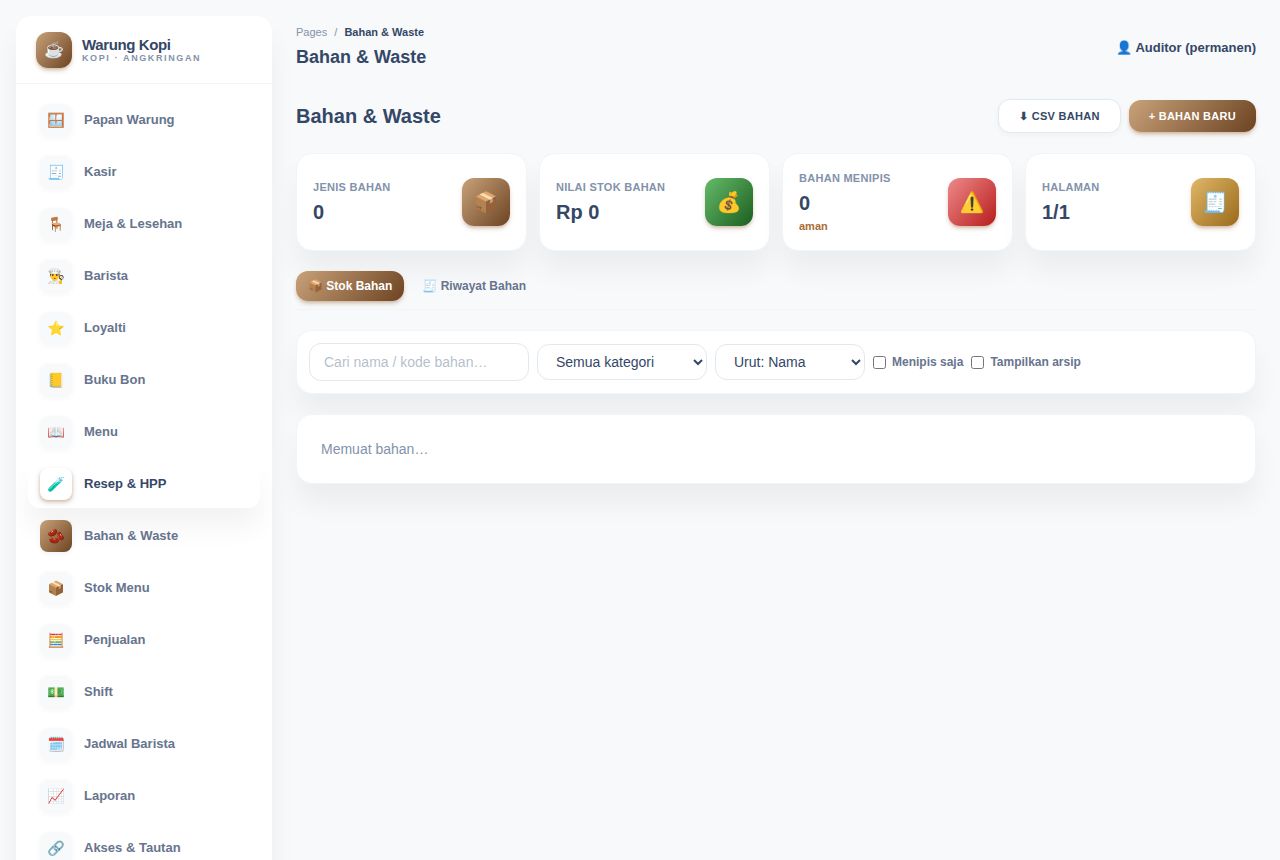Download the CSV Bahan export
This screenshot has height=860, width=1280.
click(x=1059, y=116)
